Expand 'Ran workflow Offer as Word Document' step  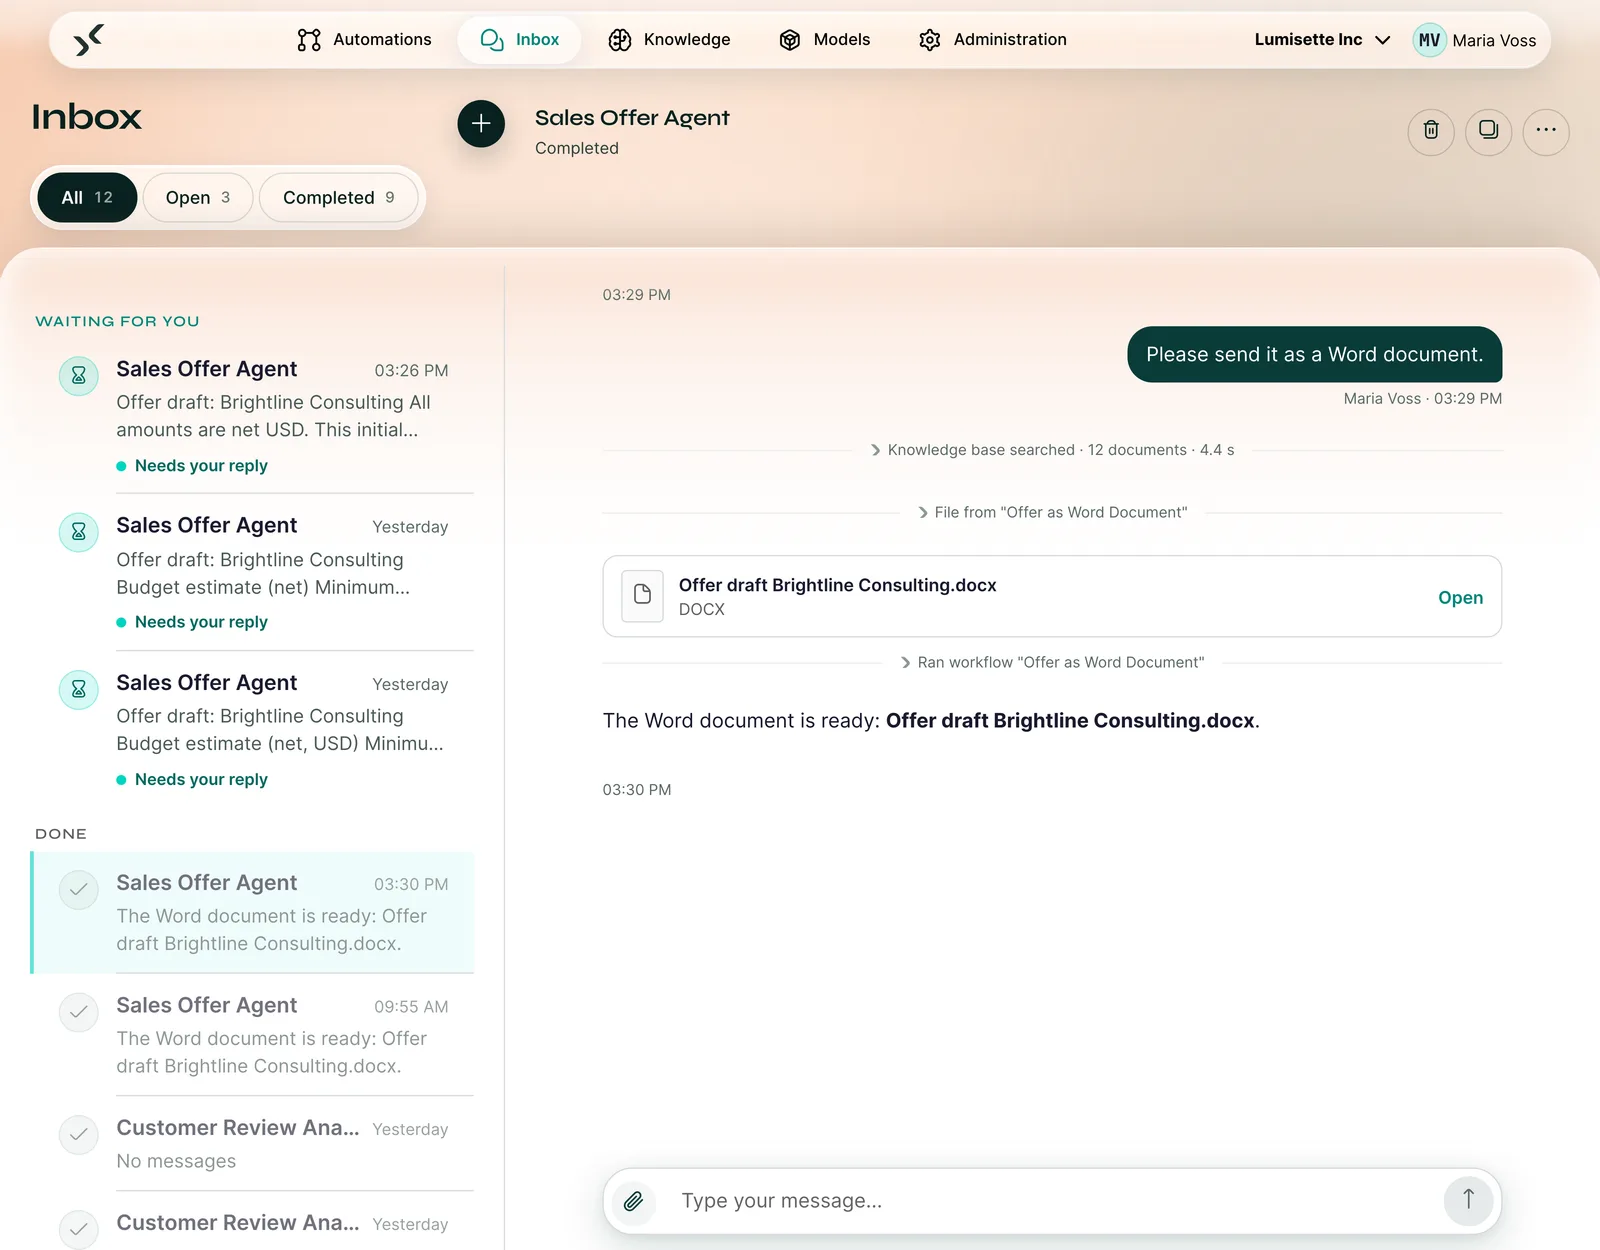(1052, 662)
